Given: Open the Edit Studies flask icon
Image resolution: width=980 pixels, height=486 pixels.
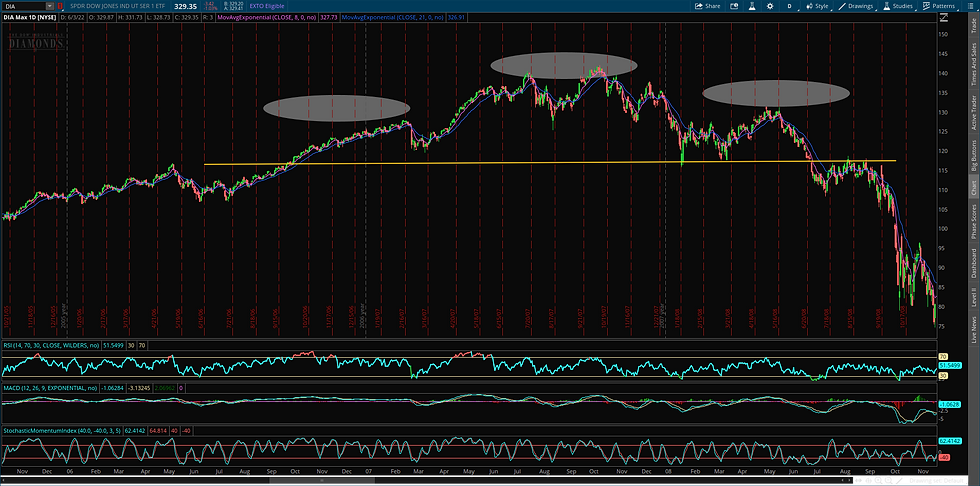Looking at the screenshot, I should [752, 6].
